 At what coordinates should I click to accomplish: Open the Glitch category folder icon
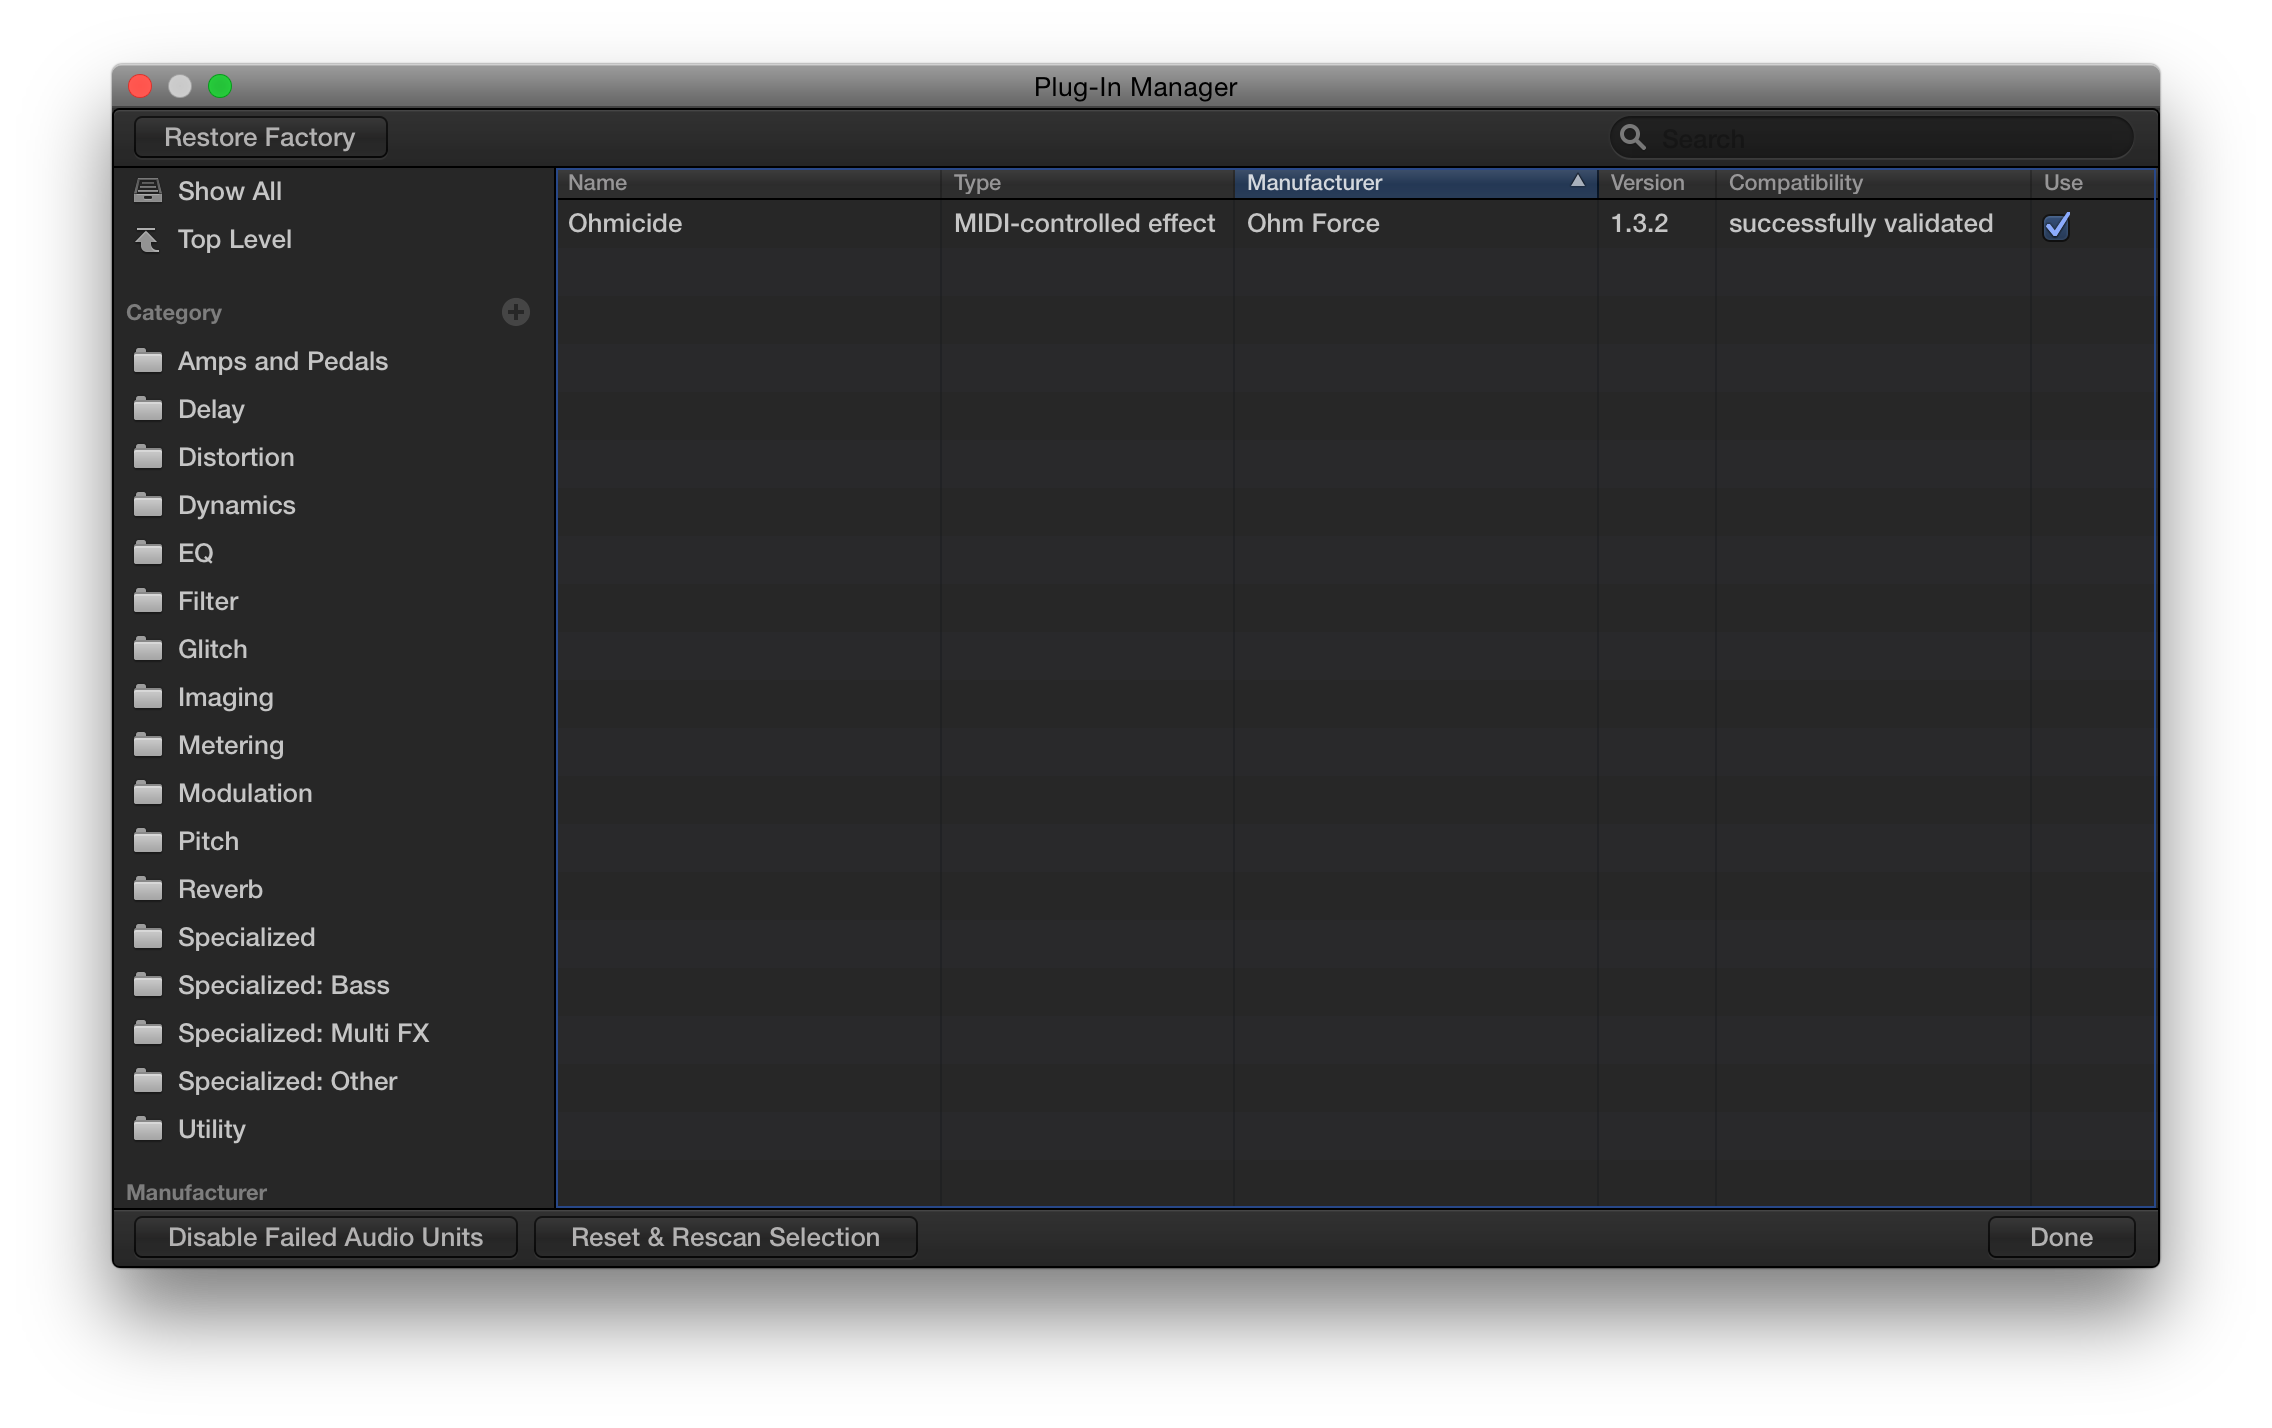click(x=148, y=649)
